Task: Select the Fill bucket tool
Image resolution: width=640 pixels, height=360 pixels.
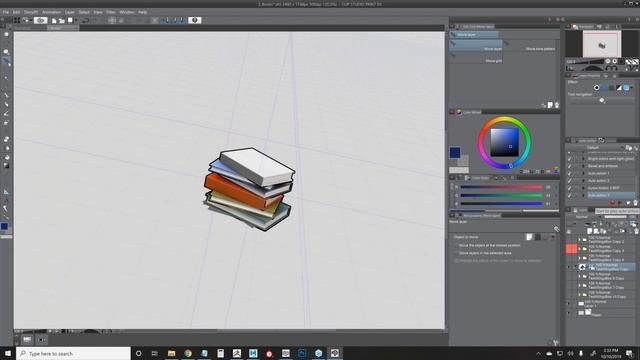Action: [x=6, y=157]
